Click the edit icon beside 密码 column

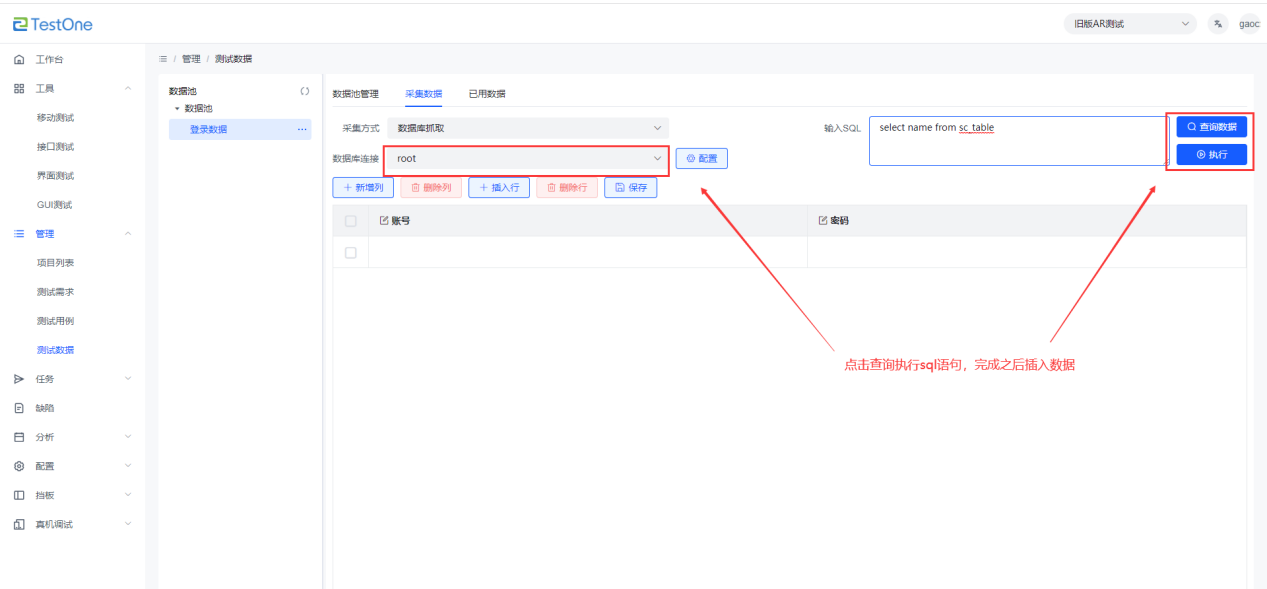pyautogui.click(x=823, y=220)
